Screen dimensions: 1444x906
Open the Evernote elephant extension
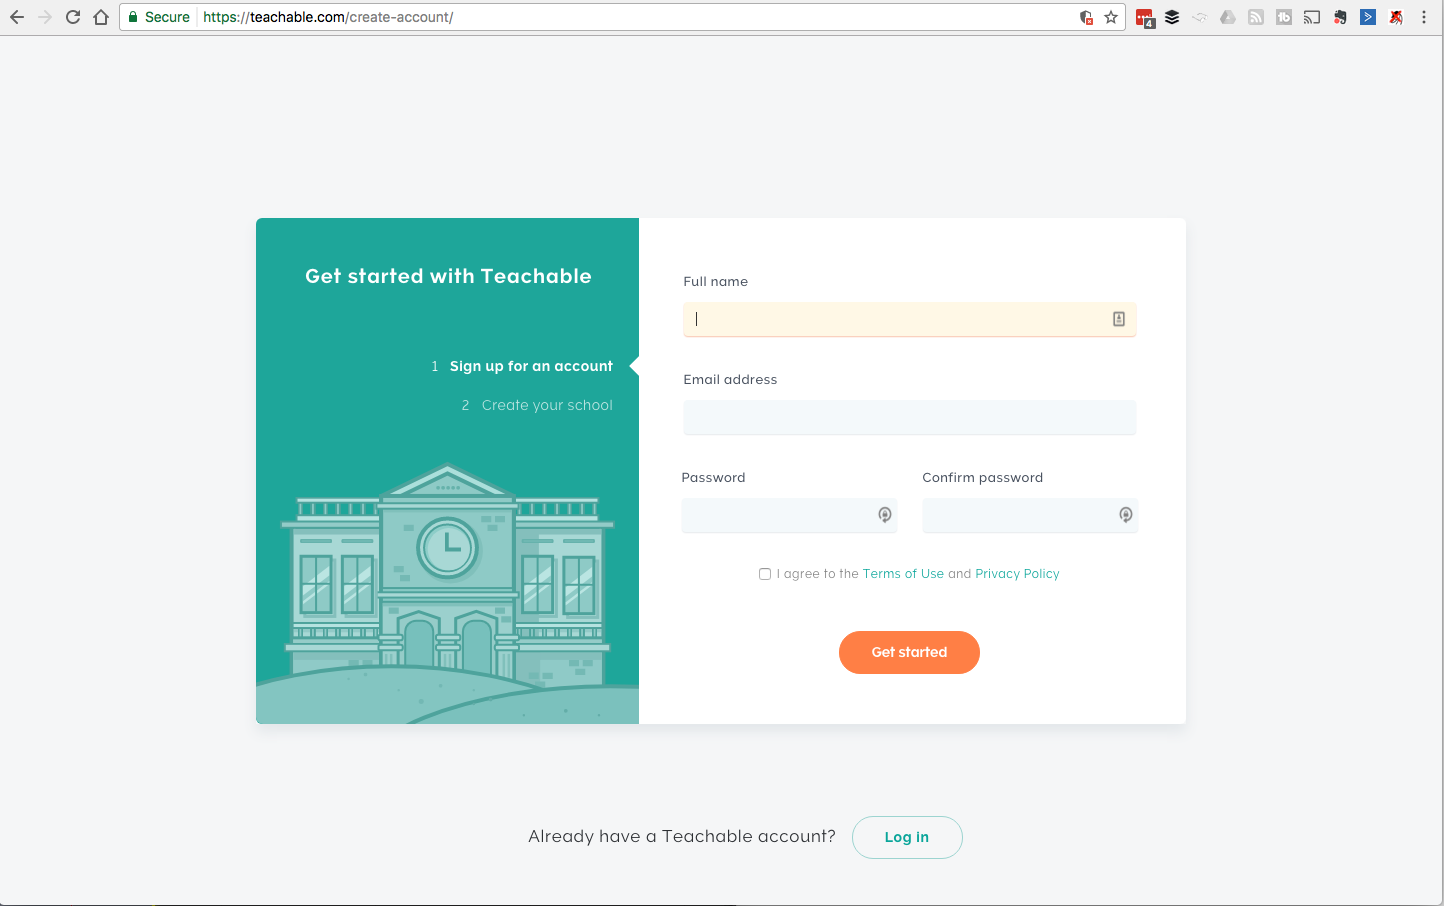coord(1340,17)
